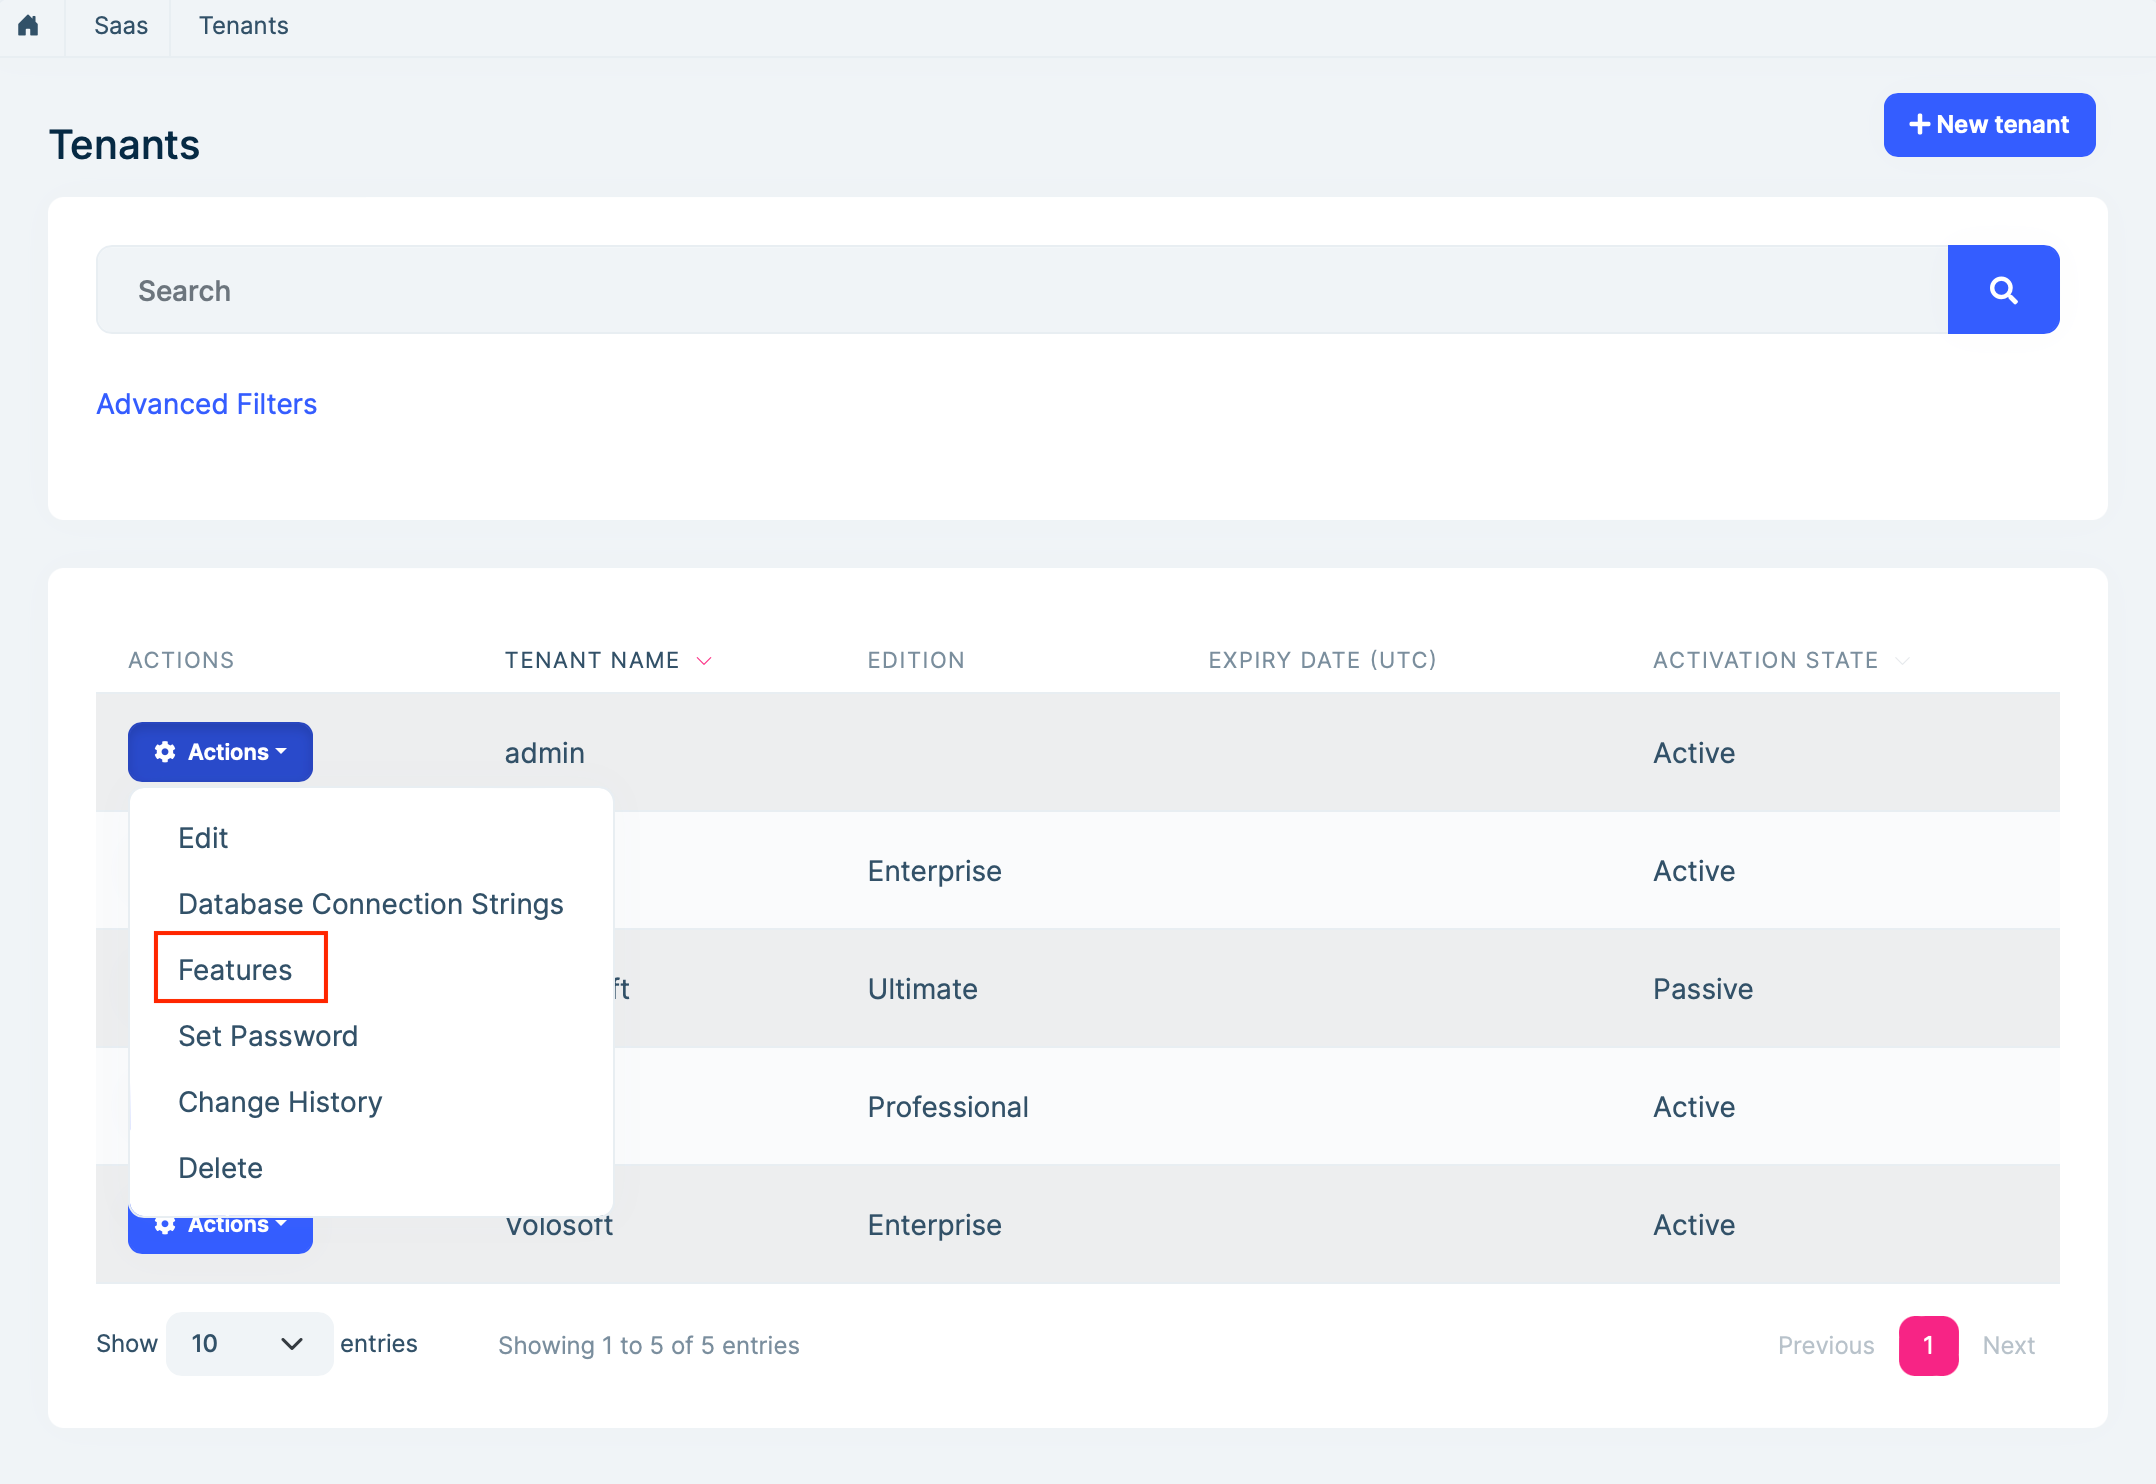Navigate to Saas breadcrumb item

[121, 26]
